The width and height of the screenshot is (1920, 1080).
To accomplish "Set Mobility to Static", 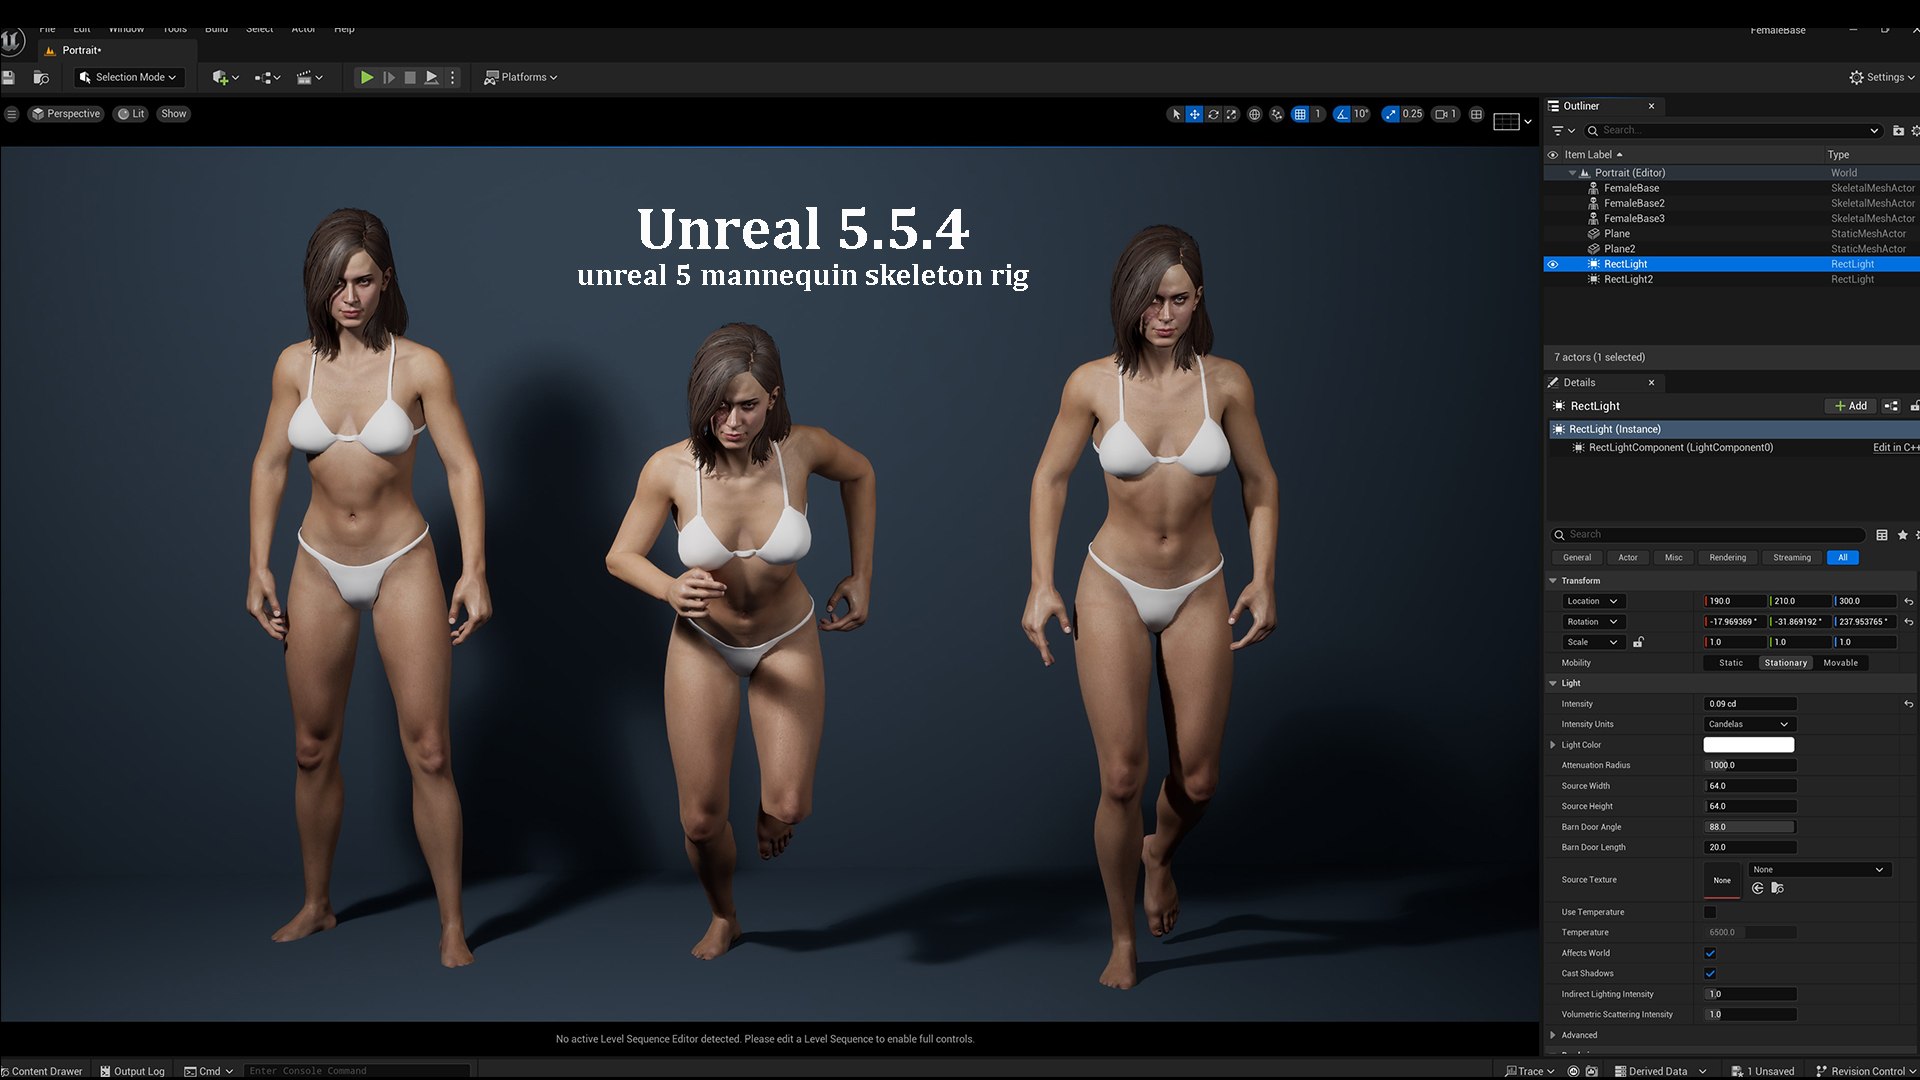I will click(x=1730, y=663).
